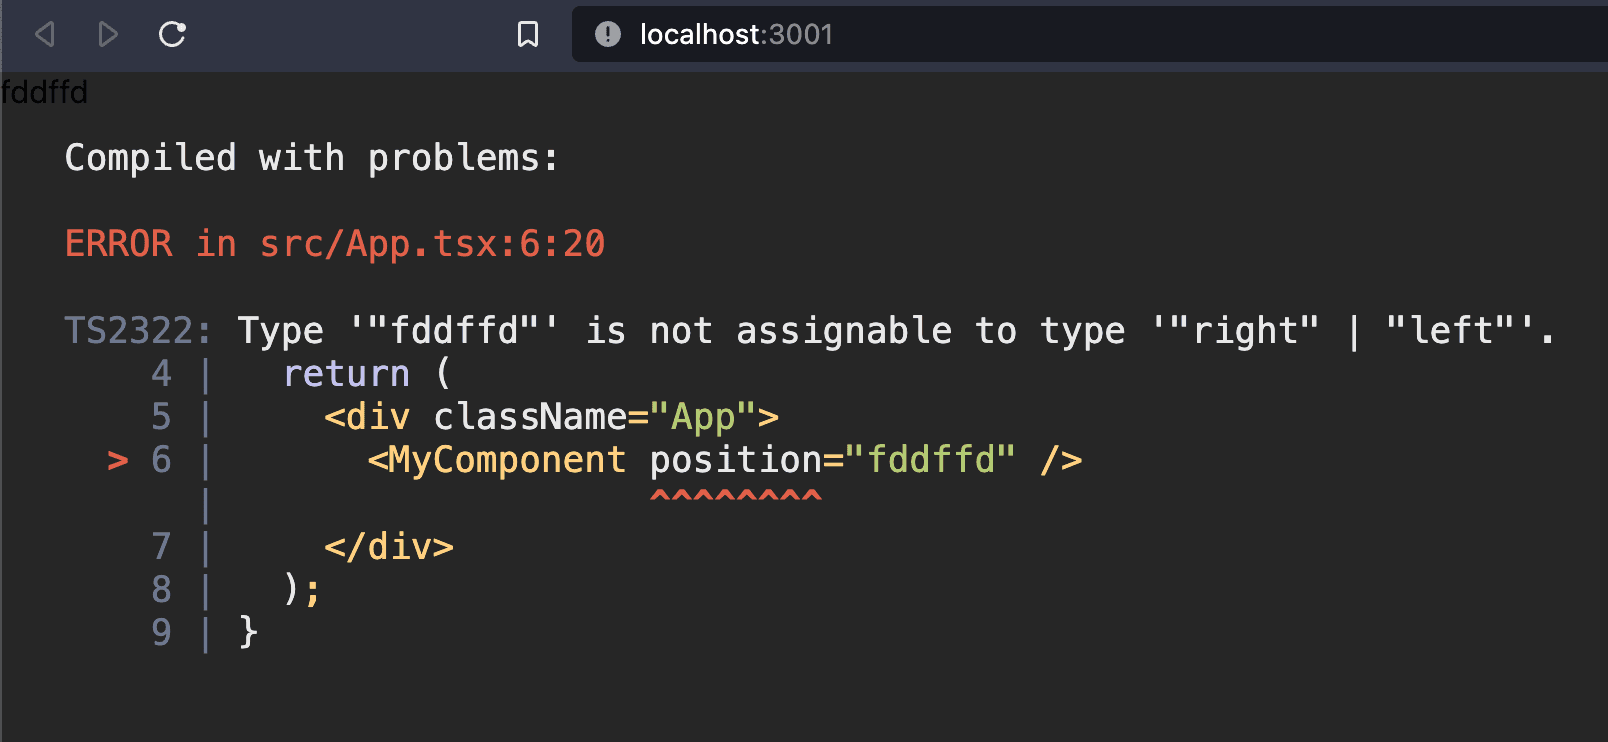This screenshot has width=1608, height=742.
Task: Click the MyComponent tag name on line 6
Action: pyautogui.click(x=507, y=460)
